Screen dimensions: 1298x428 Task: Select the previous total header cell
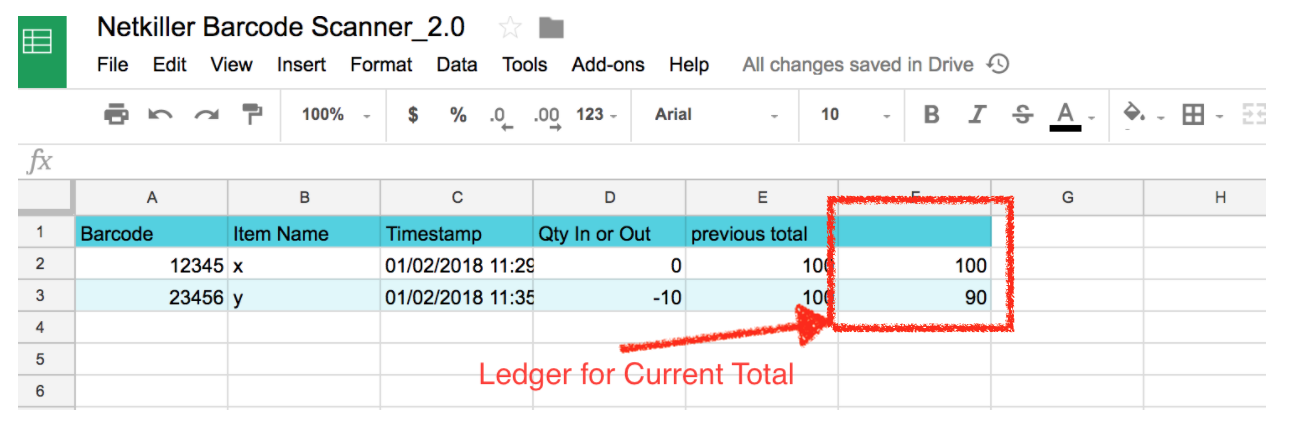pos(762,233)
